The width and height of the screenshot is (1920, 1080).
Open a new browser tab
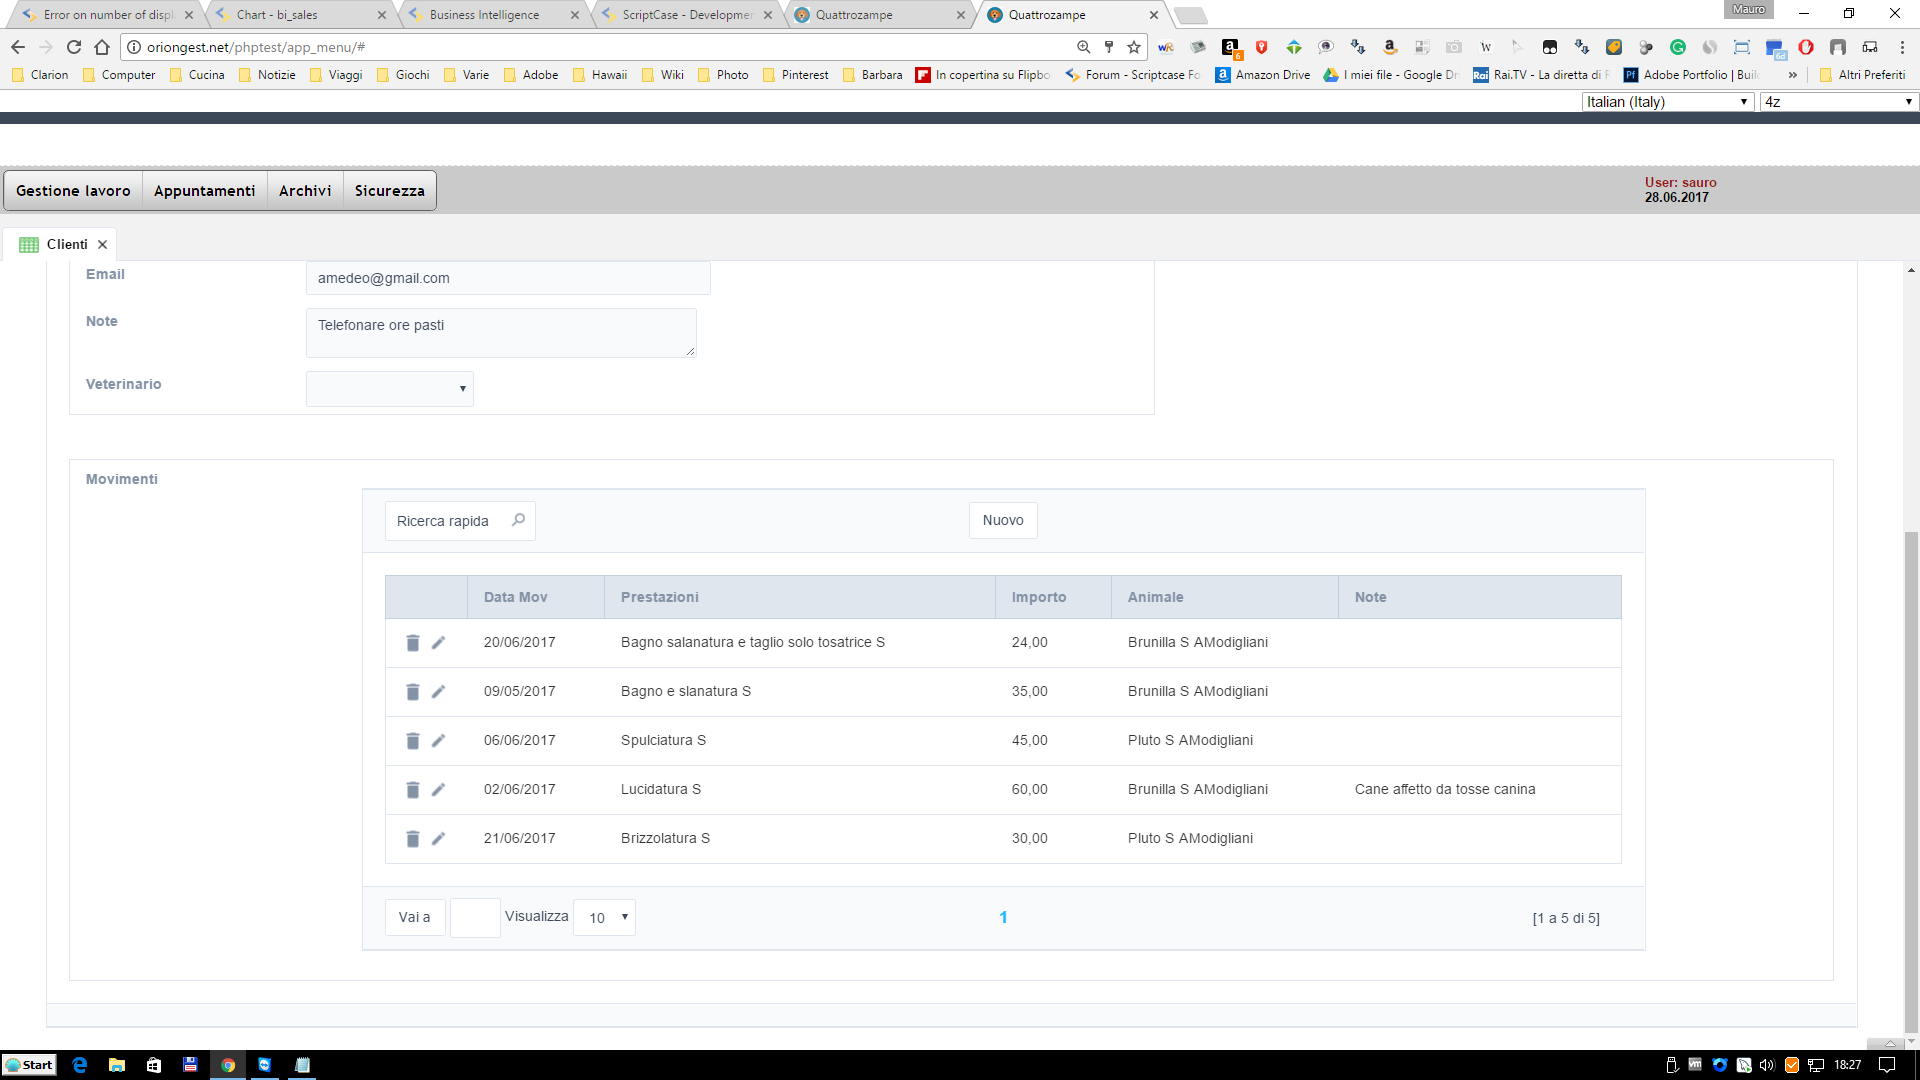point(1190,16)
